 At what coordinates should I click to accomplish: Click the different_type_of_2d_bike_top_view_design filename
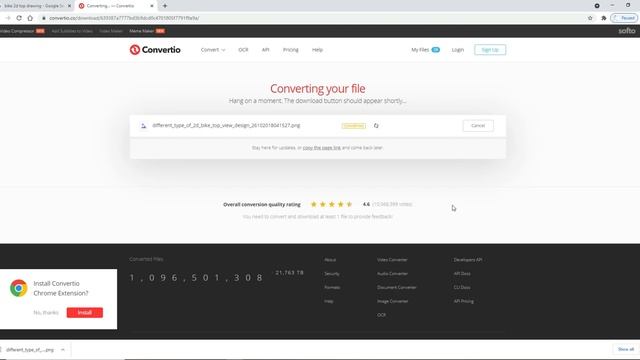[x=226, y=125]
